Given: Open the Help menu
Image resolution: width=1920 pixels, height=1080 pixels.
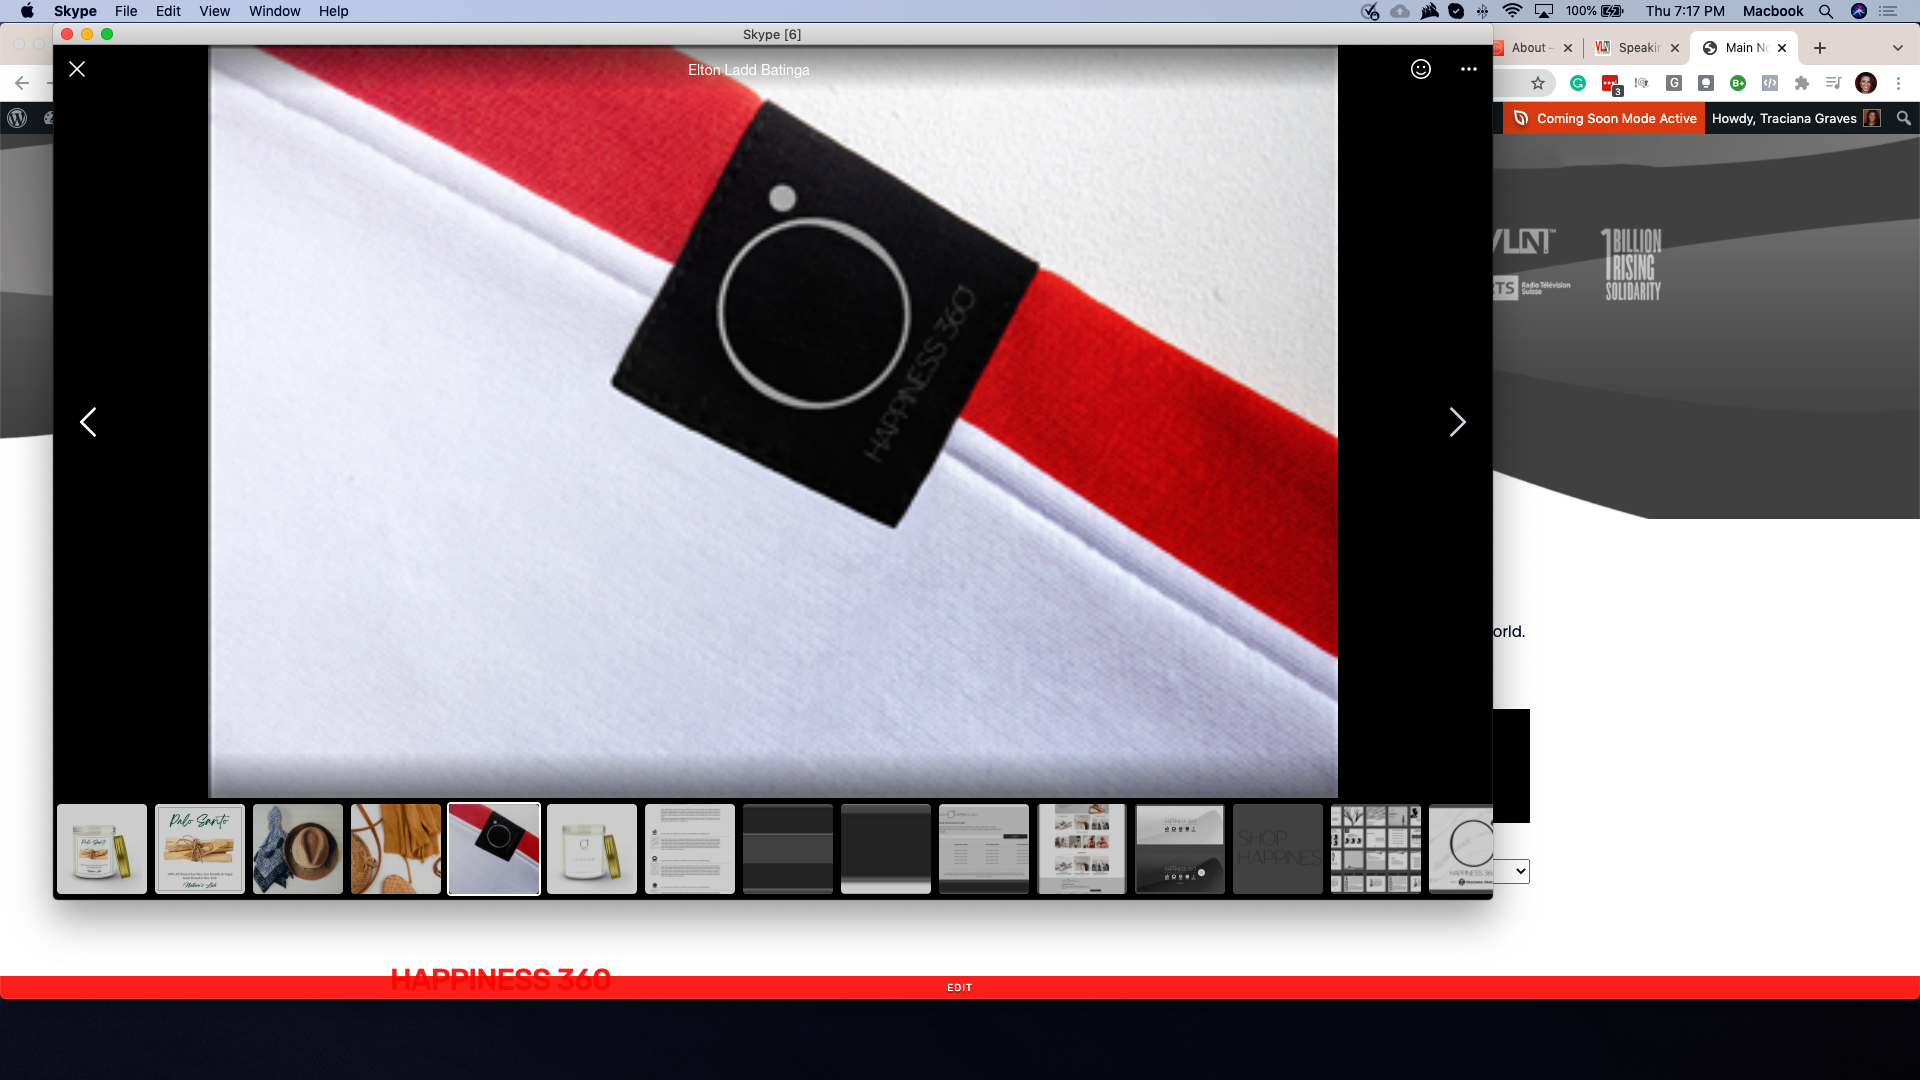Looking at the screenshot, I should (333, 11).
